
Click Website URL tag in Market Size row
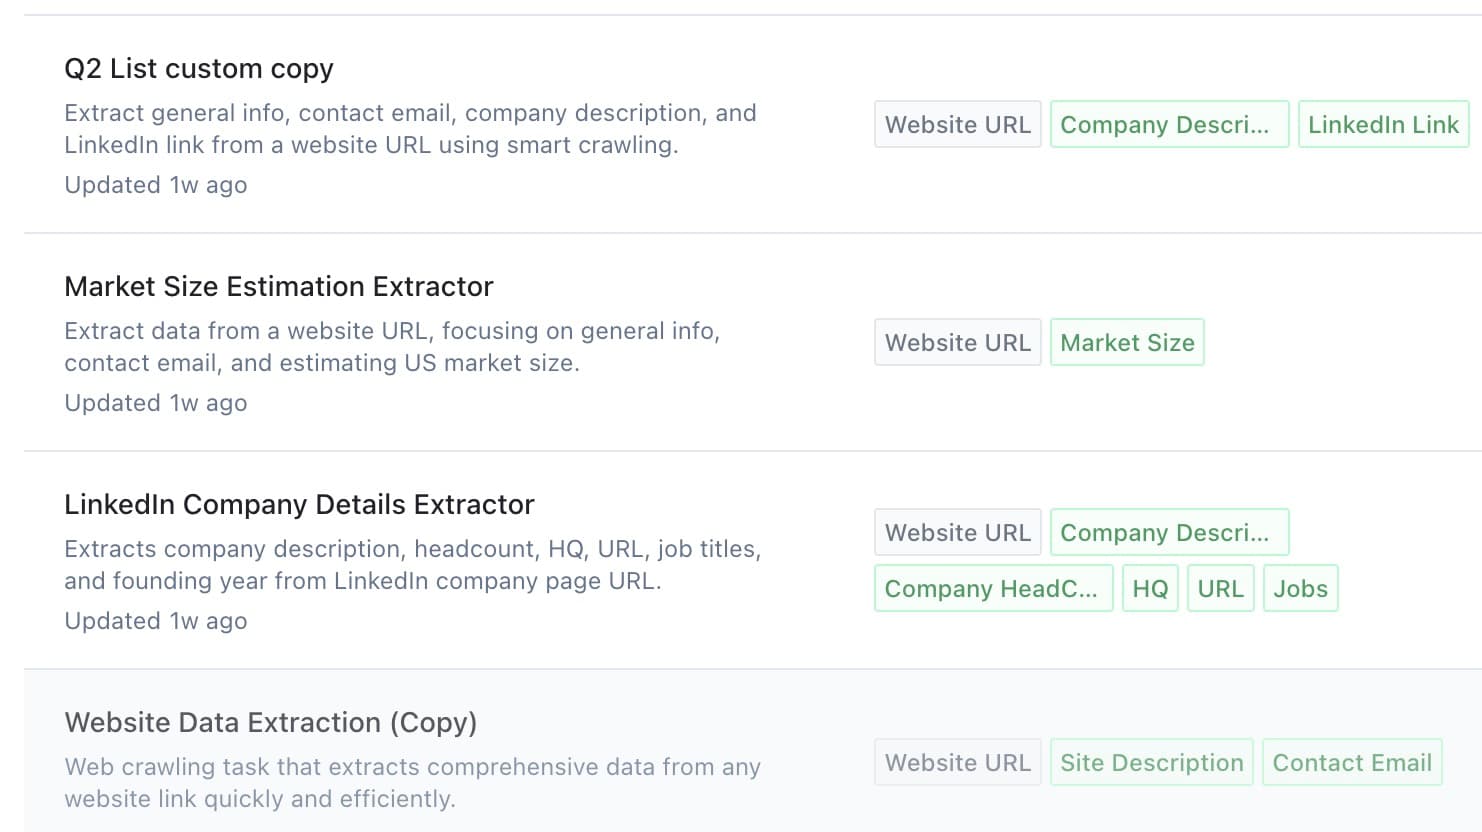point(957,342)
